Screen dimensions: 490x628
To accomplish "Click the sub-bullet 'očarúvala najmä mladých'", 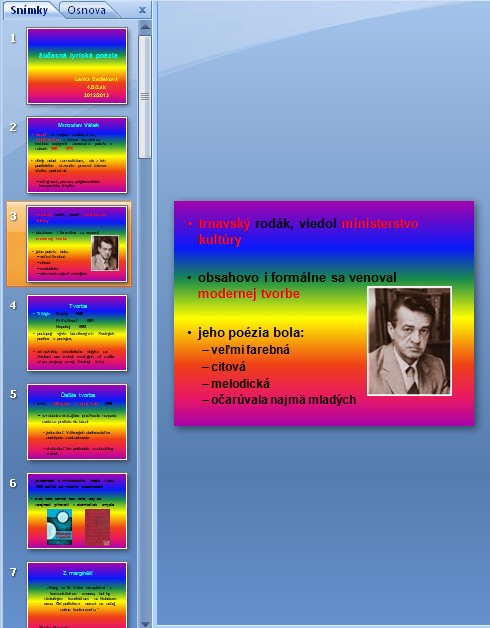I will 284,400.
